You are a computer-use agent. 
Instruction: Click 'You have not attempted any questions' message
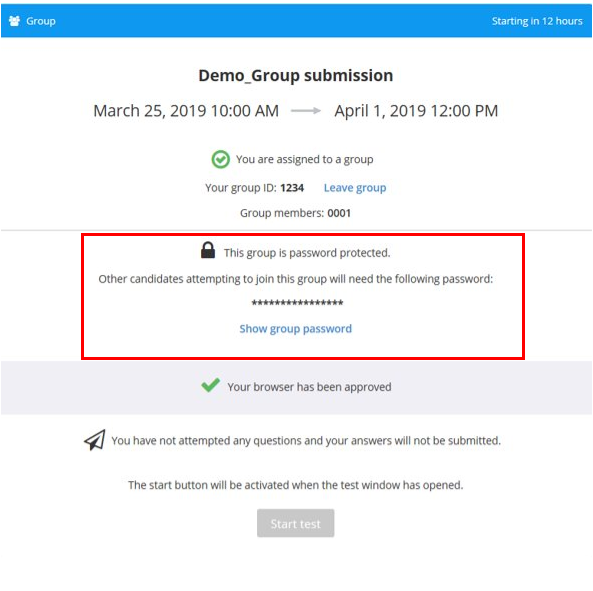click(306, 441)
